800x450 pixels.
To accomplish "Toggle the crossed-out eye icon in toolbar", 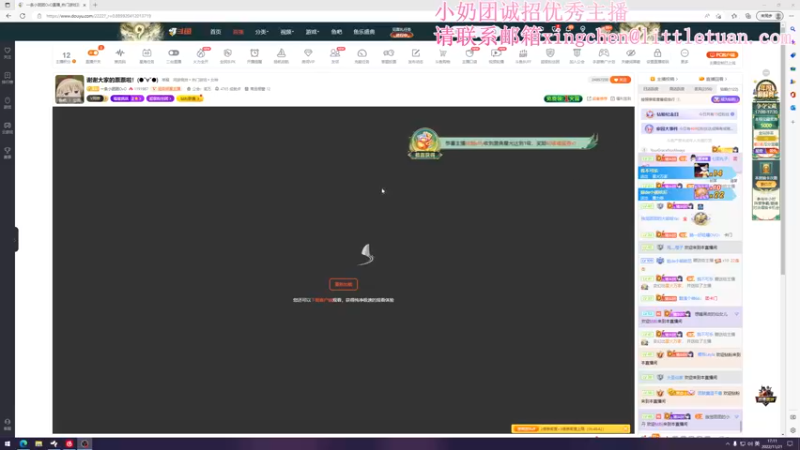I will click(x=631, y=53).
